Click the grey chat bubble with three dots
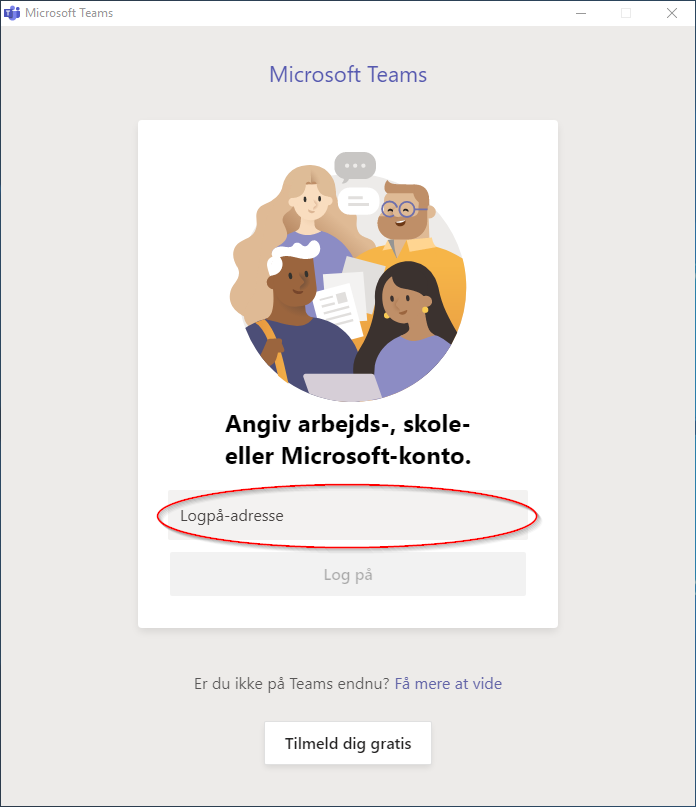 [355, 167]
